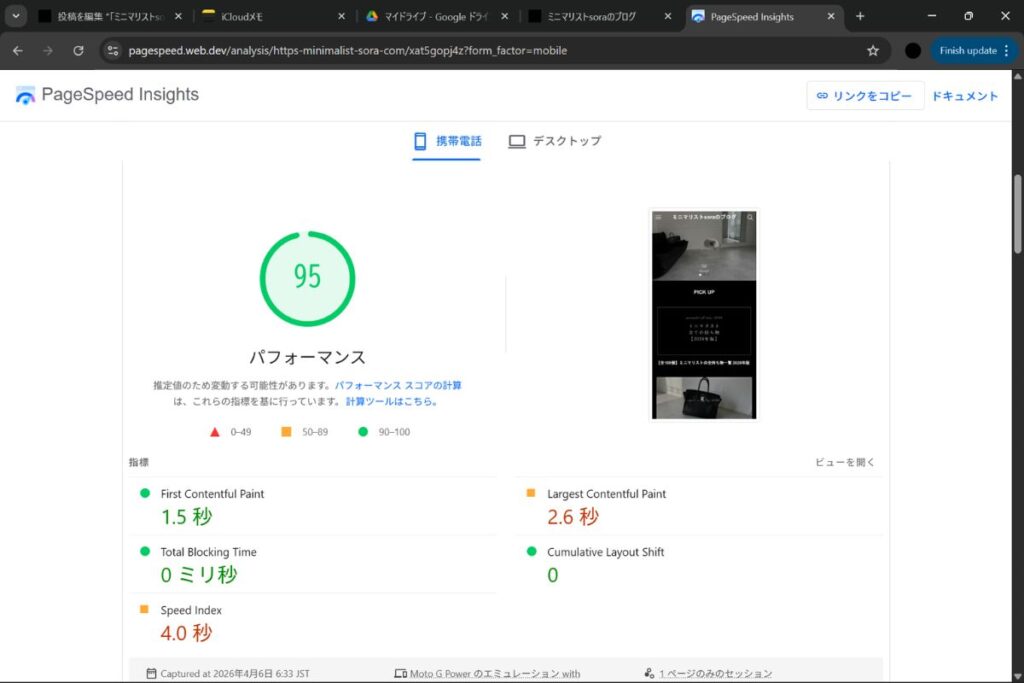Open the ドキュメント link

(965, 96)
